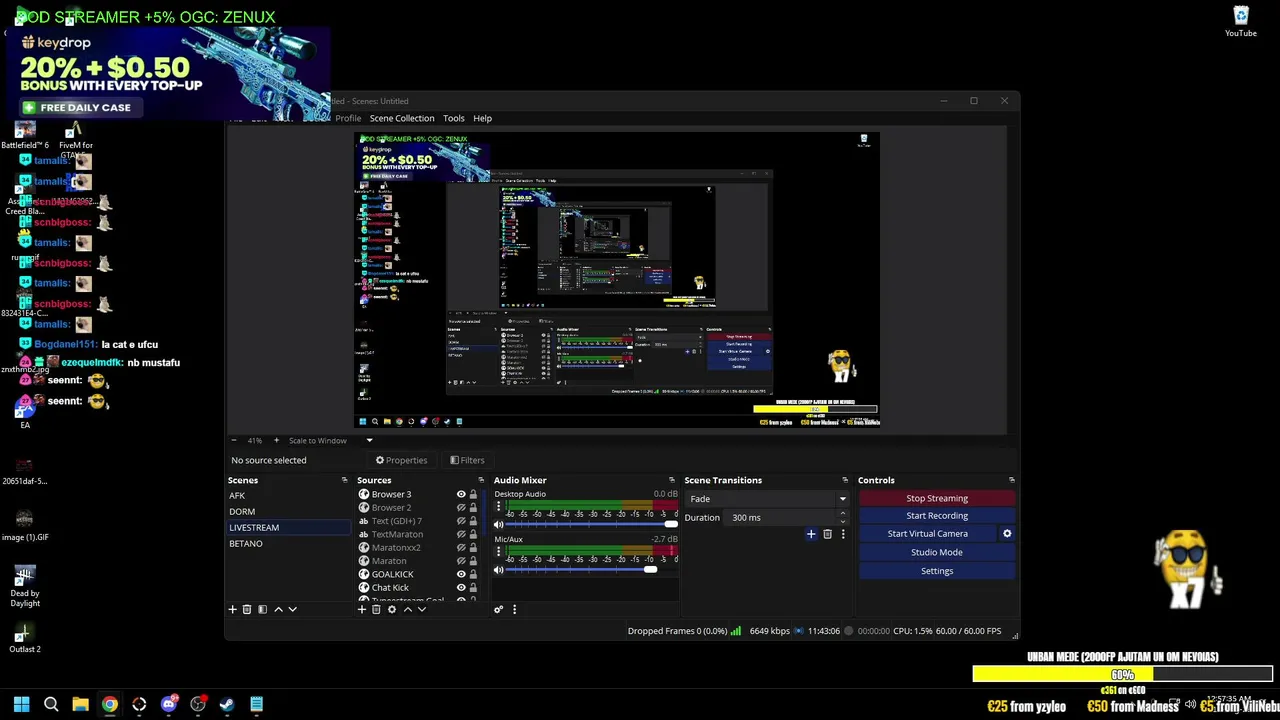Image resolution: width=1280 pixels, height=720 pixels.
Task: Open the Fade transition dropdown
Action: coord(767,499)
